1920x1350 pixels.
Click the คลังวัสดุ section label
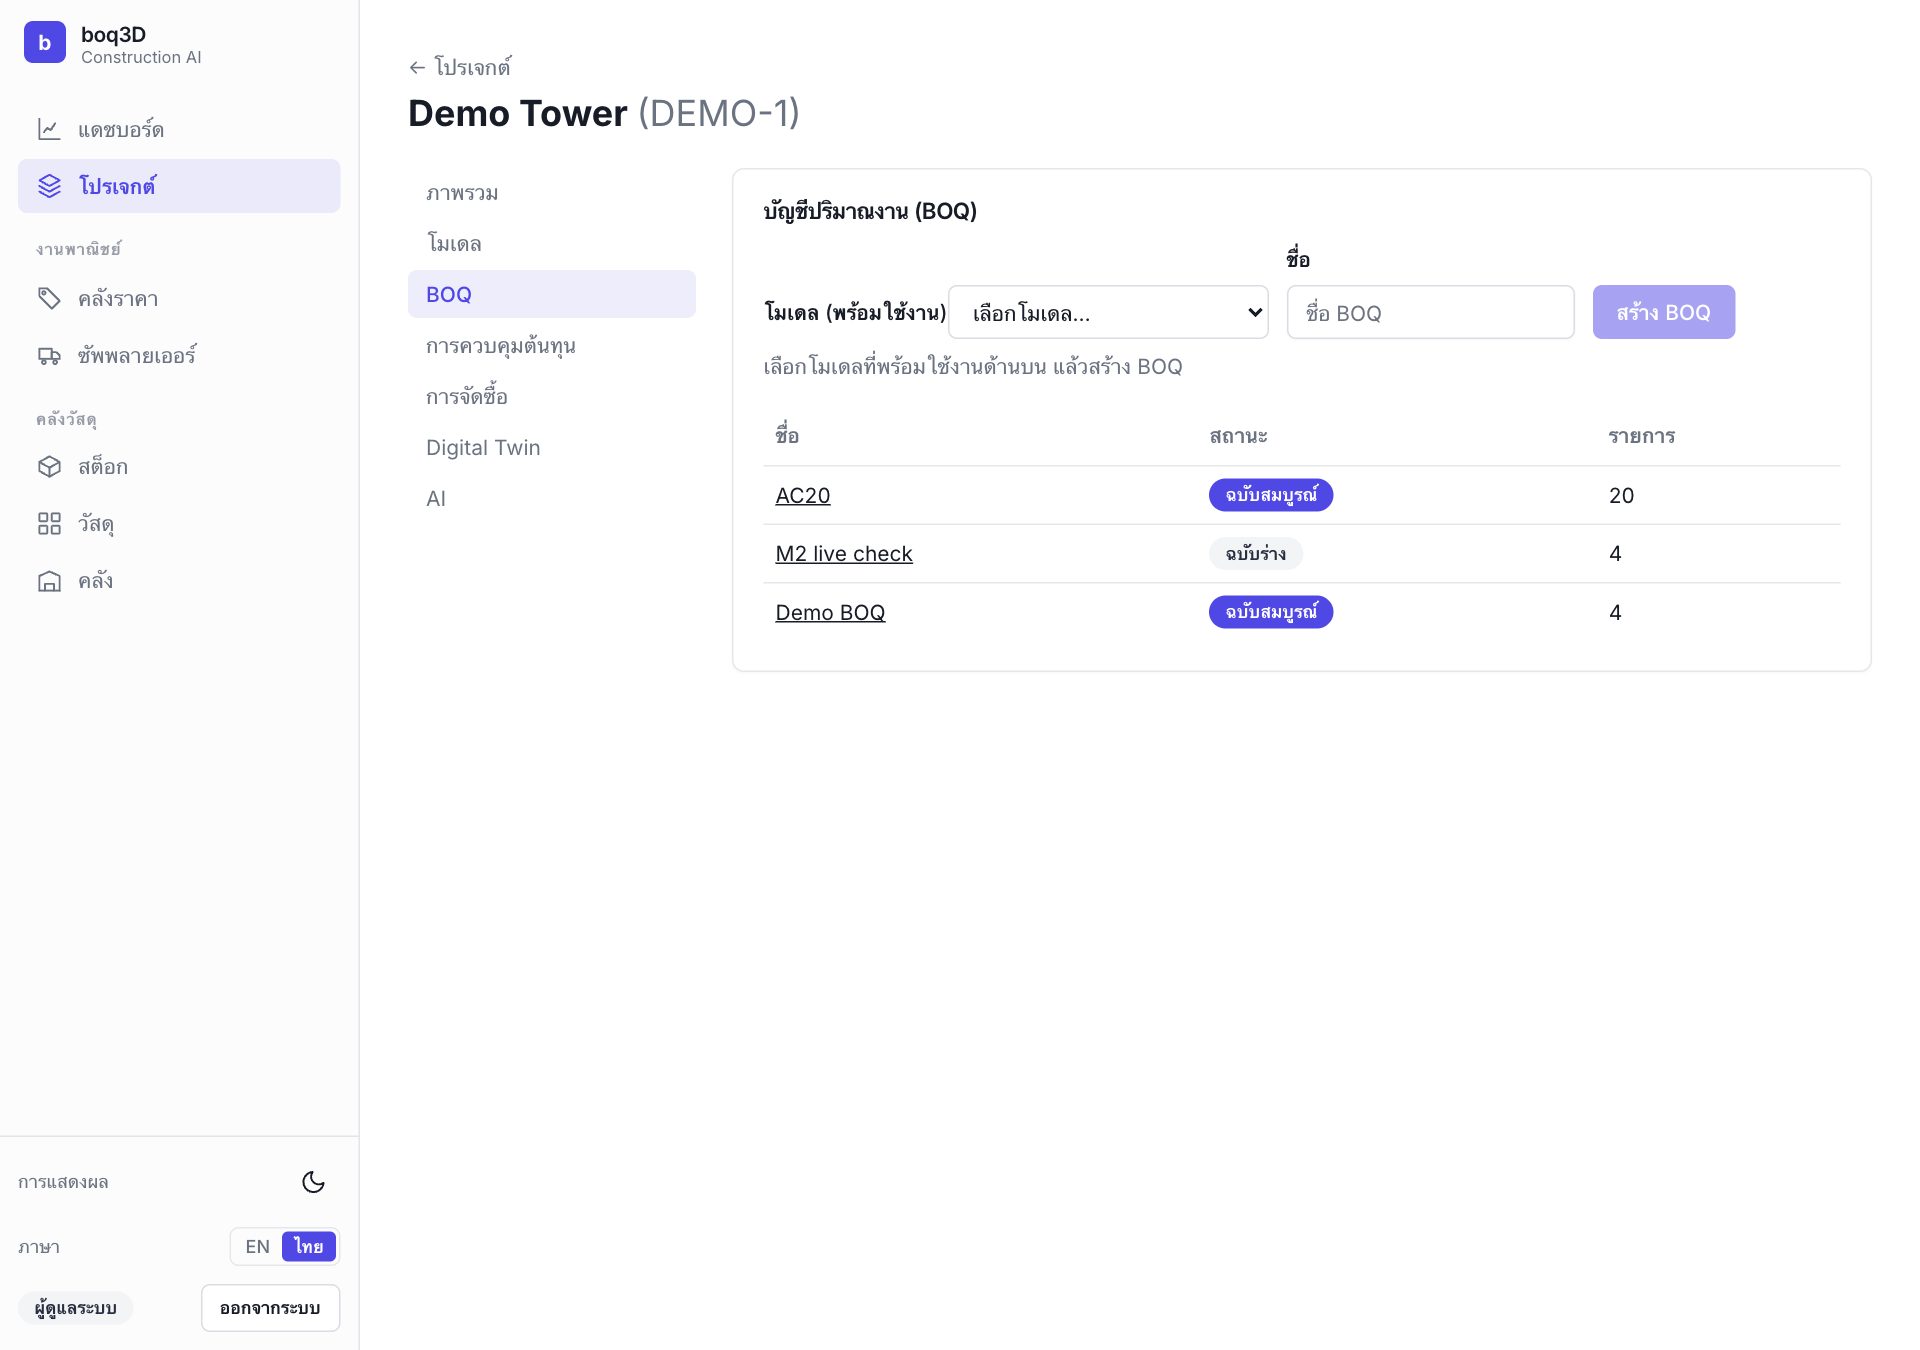point(66,418)
